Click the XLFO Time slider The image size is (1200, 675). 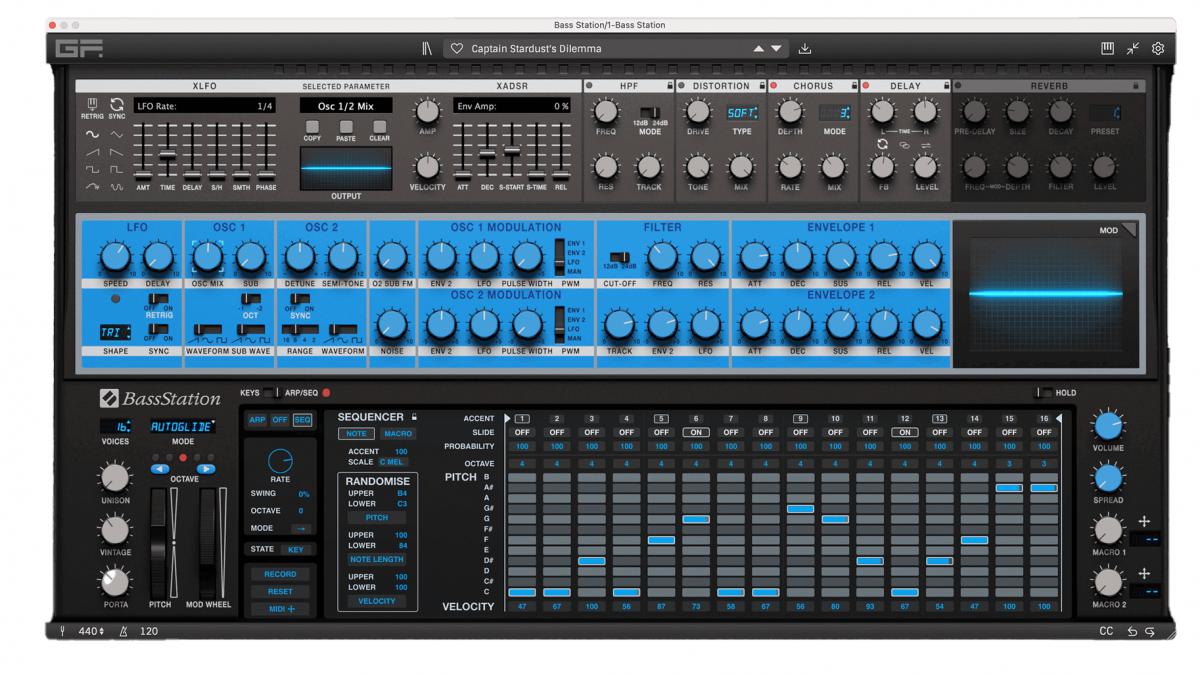tap(167, 156)
